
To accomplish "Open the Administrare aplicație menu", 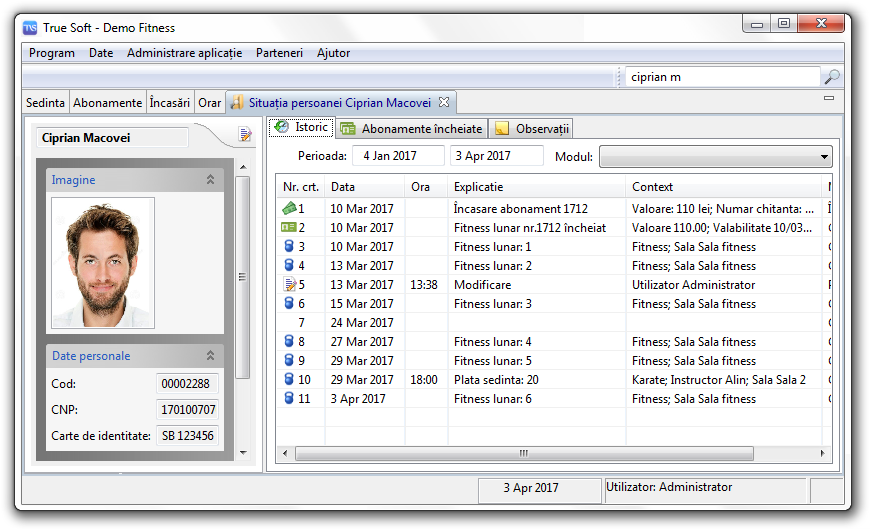I will click(184, 53).
